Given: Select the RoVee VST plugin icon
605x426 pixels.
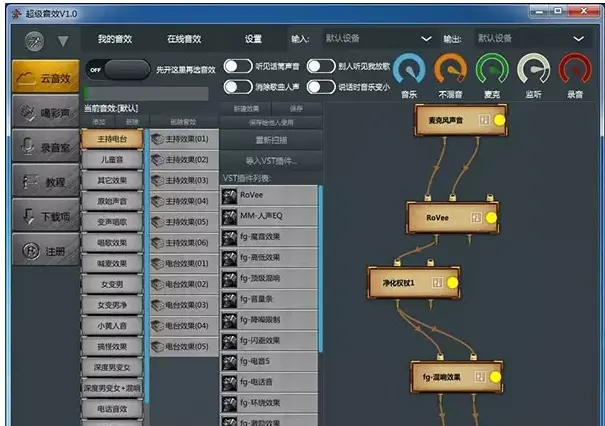Looking at the screenshot, I should pyautogui.click(x=230, y=194).
